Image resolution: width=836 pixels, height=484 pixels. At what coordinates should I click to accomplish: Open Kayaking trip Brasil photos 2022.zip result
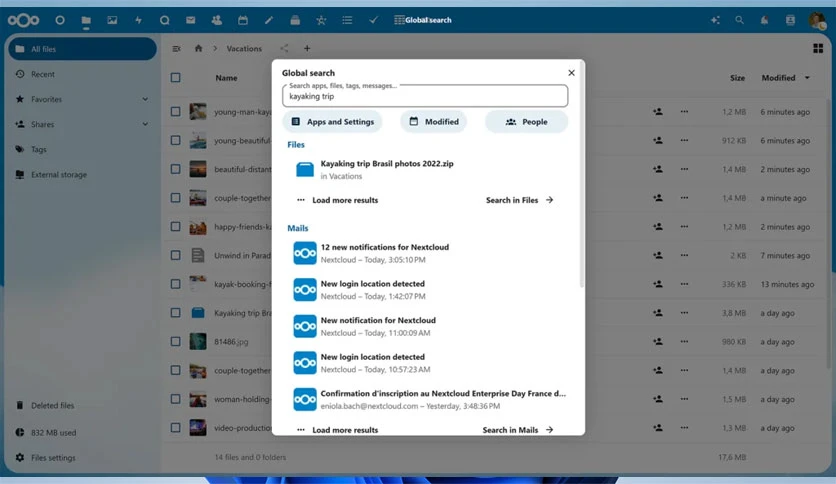pyautogui.click(x=425, y=170)
